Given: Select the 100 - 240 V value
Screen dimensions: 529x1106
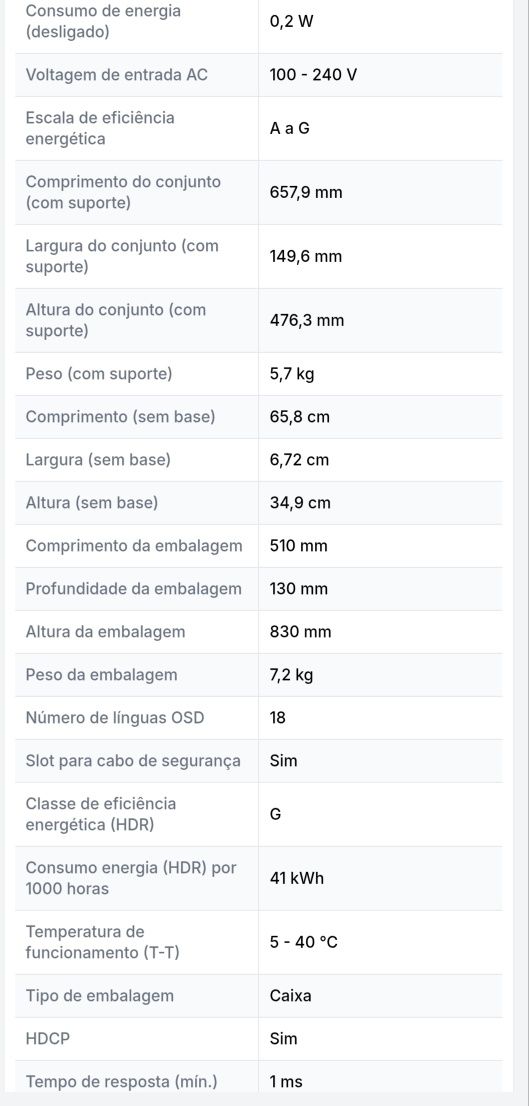Looking at the screenshot, I should 313,75.
